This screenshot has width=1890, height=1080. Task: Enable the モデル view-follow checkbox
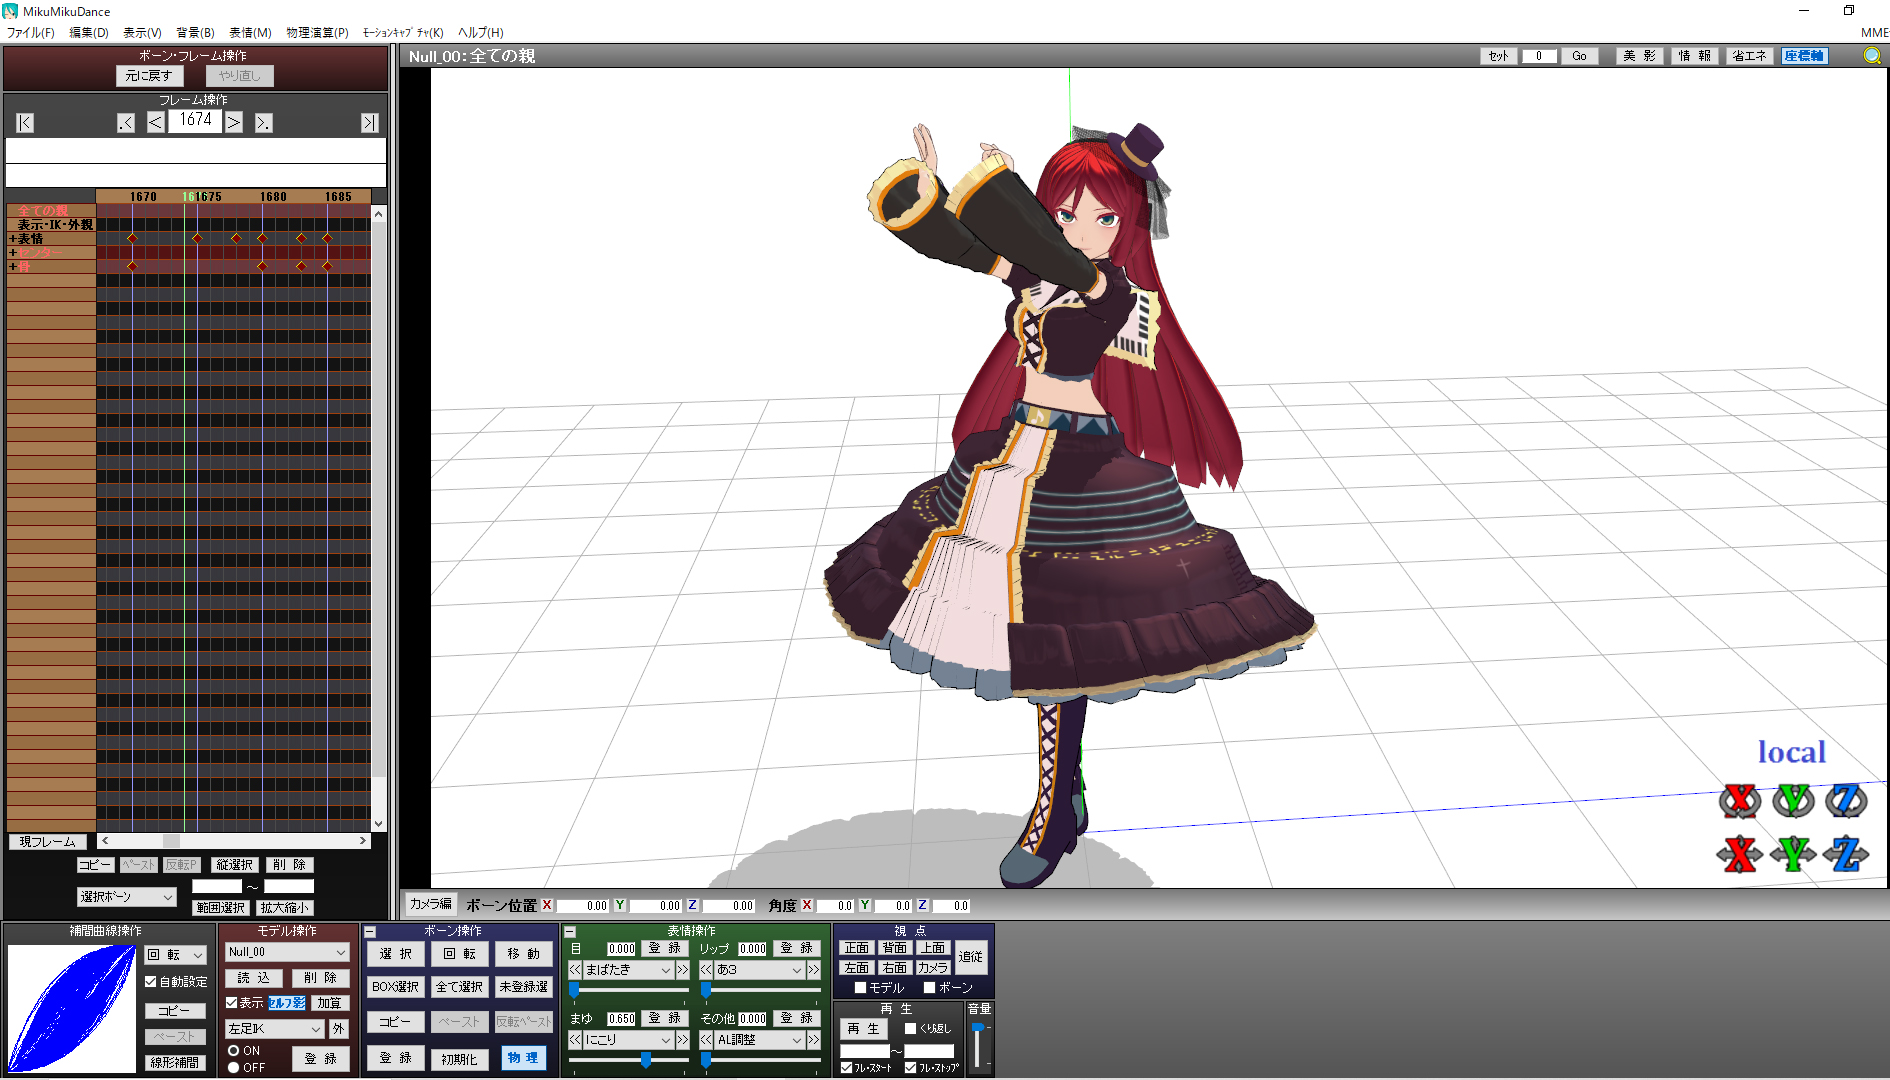[860, 987]
